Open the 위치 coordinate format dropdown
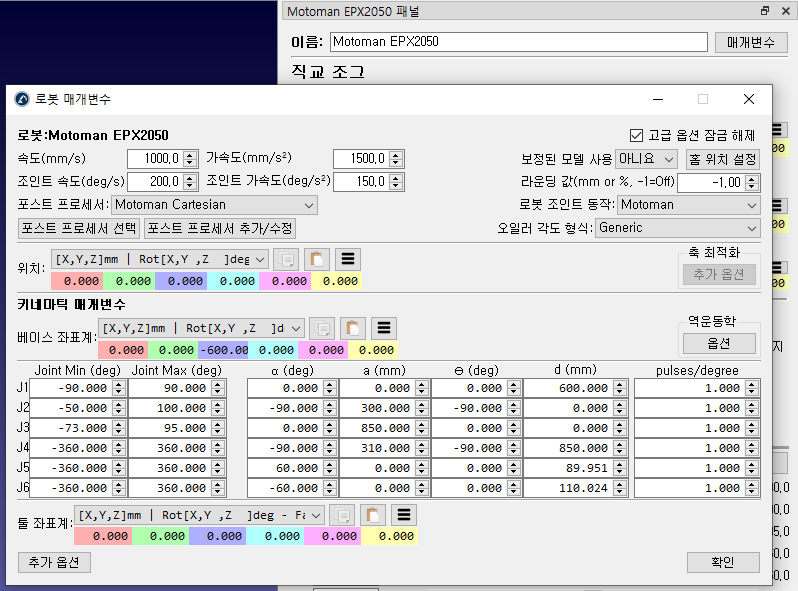Screen dimensions: 798x591 coord(160,260)
